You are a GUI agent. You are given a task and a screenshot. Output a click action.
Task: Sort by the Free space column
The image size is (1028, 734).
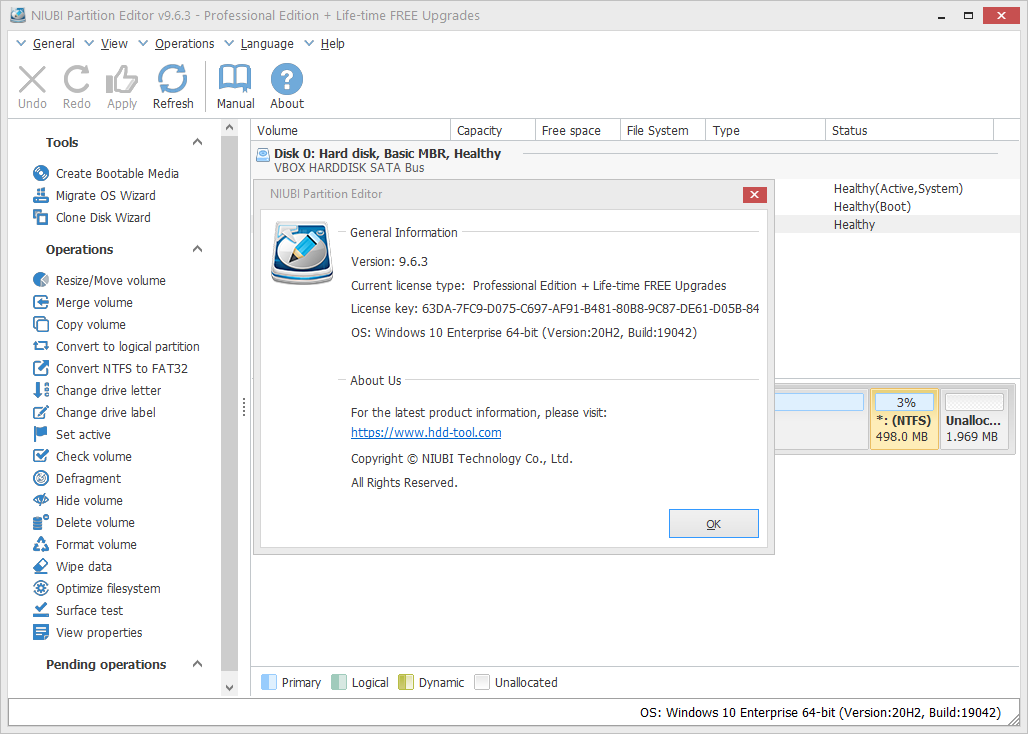click(x=578, y=130)
